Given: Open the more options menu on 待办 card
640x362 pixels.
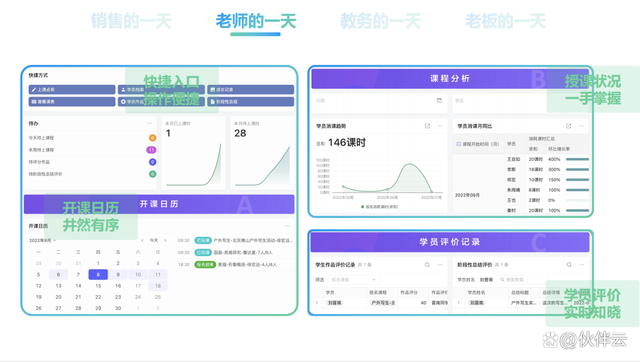Looking at the screenshot, I should tap(149, 123).
